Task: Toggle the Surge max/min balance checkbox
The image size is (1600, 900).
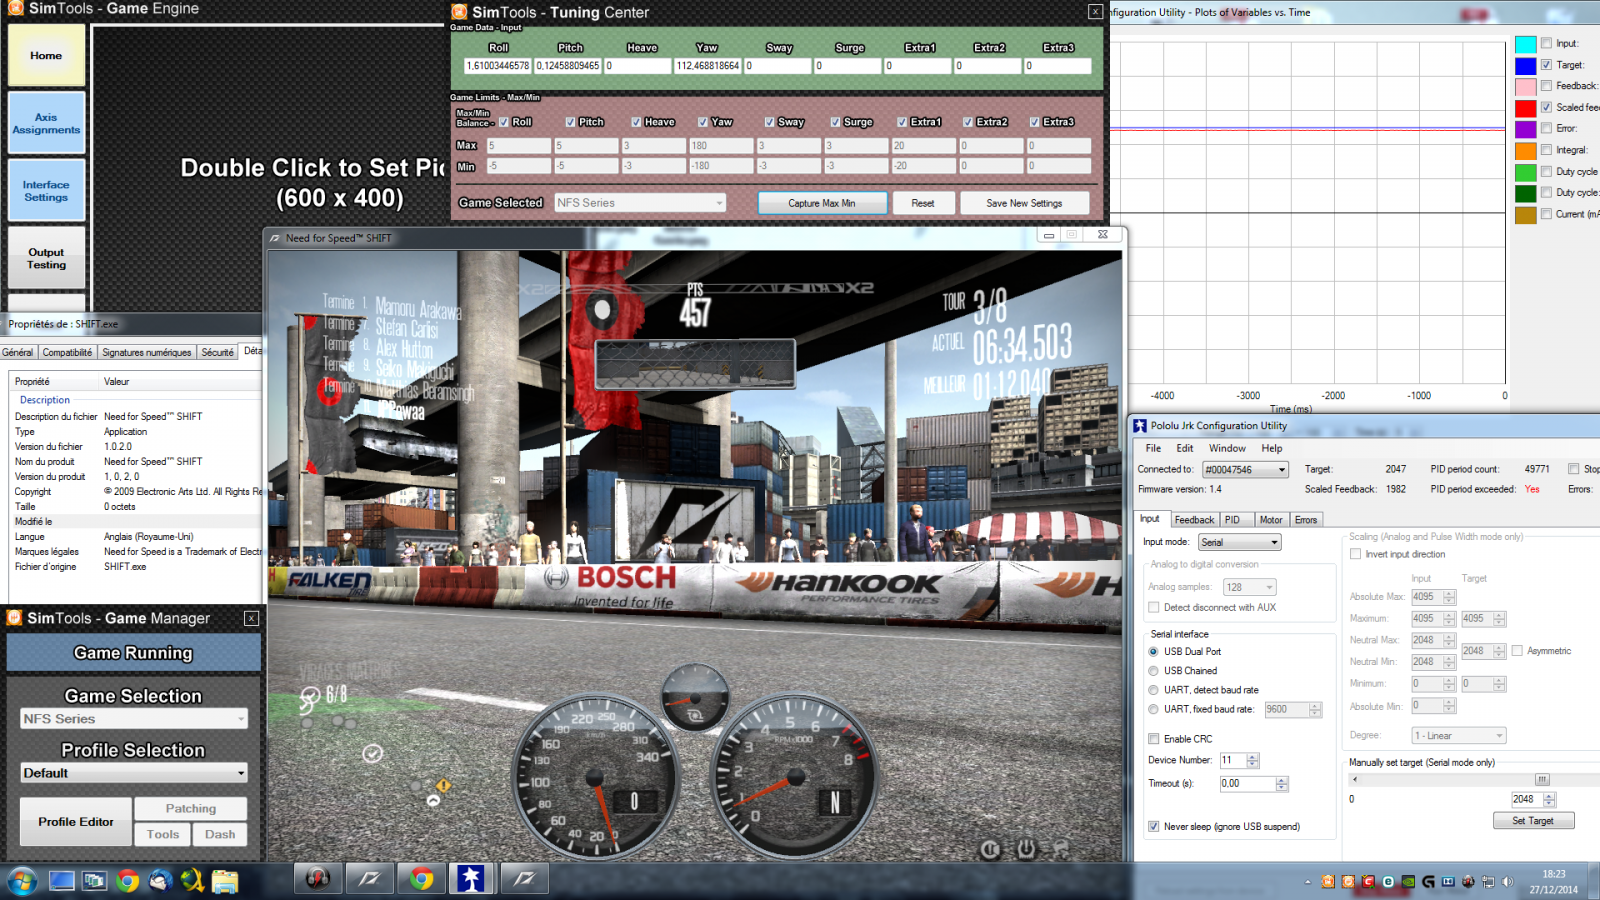Action: [835, 122]
